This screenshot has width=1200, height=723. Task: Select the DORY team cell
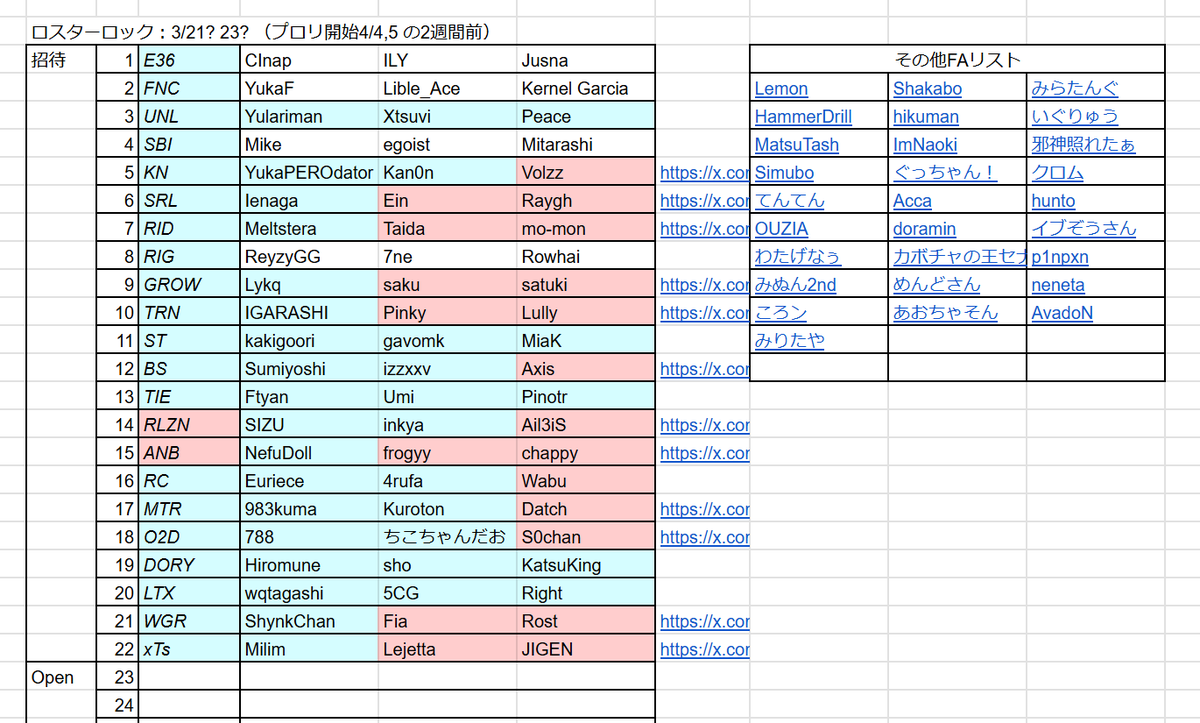pyautogui.click(x=189, y=565)
